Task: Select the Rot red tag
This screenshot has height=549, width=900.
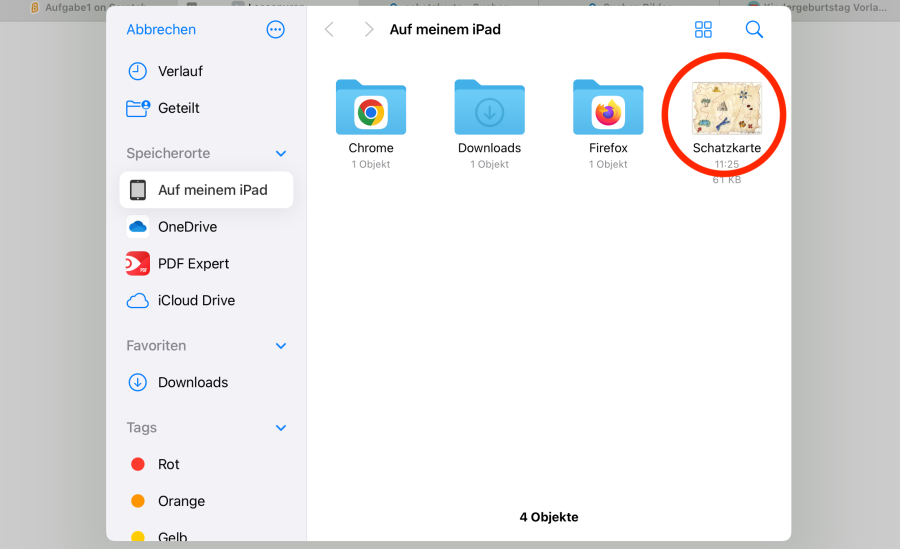Action: (168, 464)
